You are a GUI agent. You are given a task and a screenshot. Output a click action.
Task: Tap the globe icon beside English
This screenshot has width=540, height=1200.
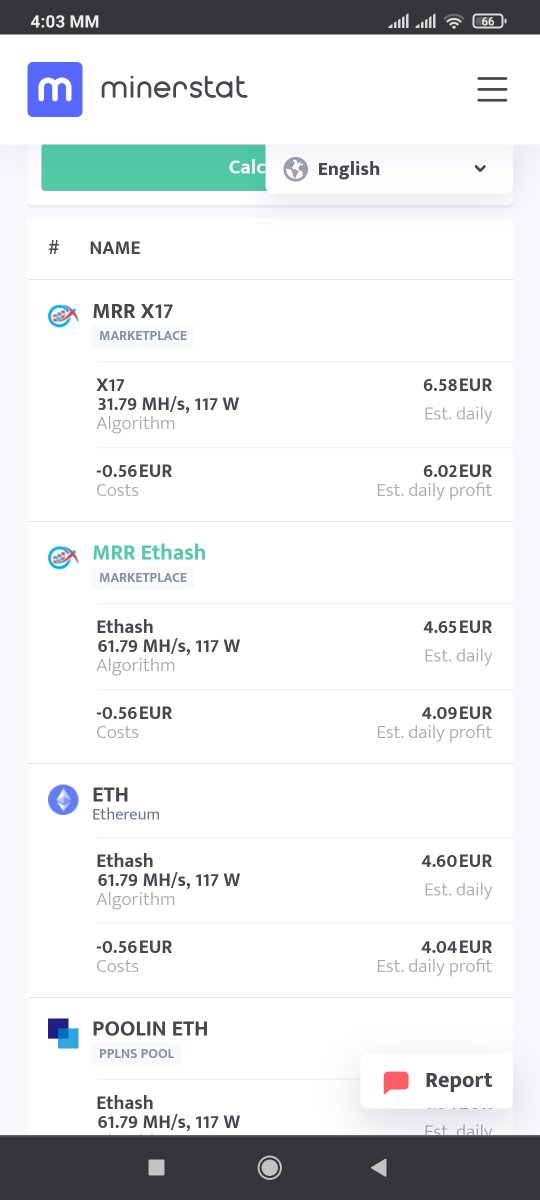[x=295, y=169]
